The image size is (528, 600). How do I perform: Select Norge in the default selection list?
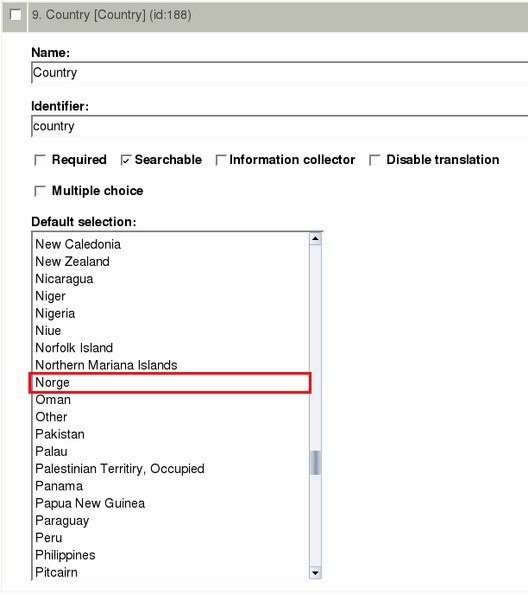tap(171, 383)
